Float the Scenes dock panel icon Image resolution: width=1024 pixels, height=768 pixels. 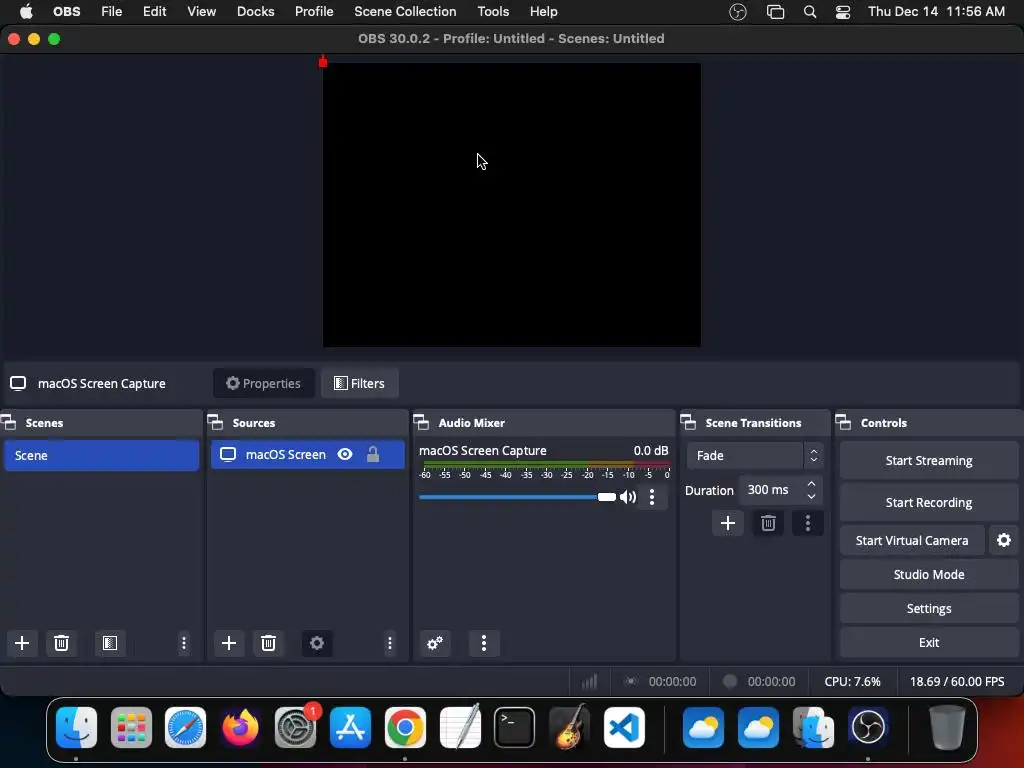coord(9,423)
